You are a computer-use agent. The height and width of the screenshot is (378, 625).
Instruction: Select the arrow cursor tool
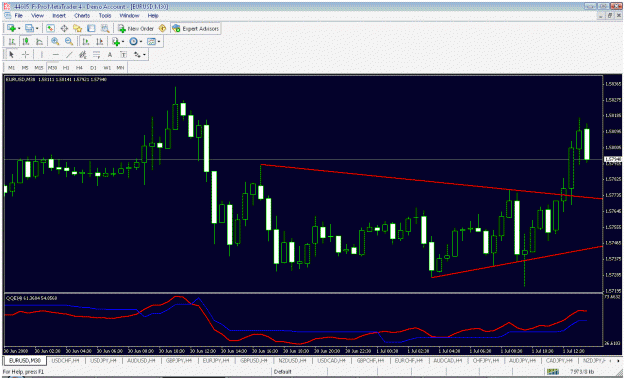point(12,54)
